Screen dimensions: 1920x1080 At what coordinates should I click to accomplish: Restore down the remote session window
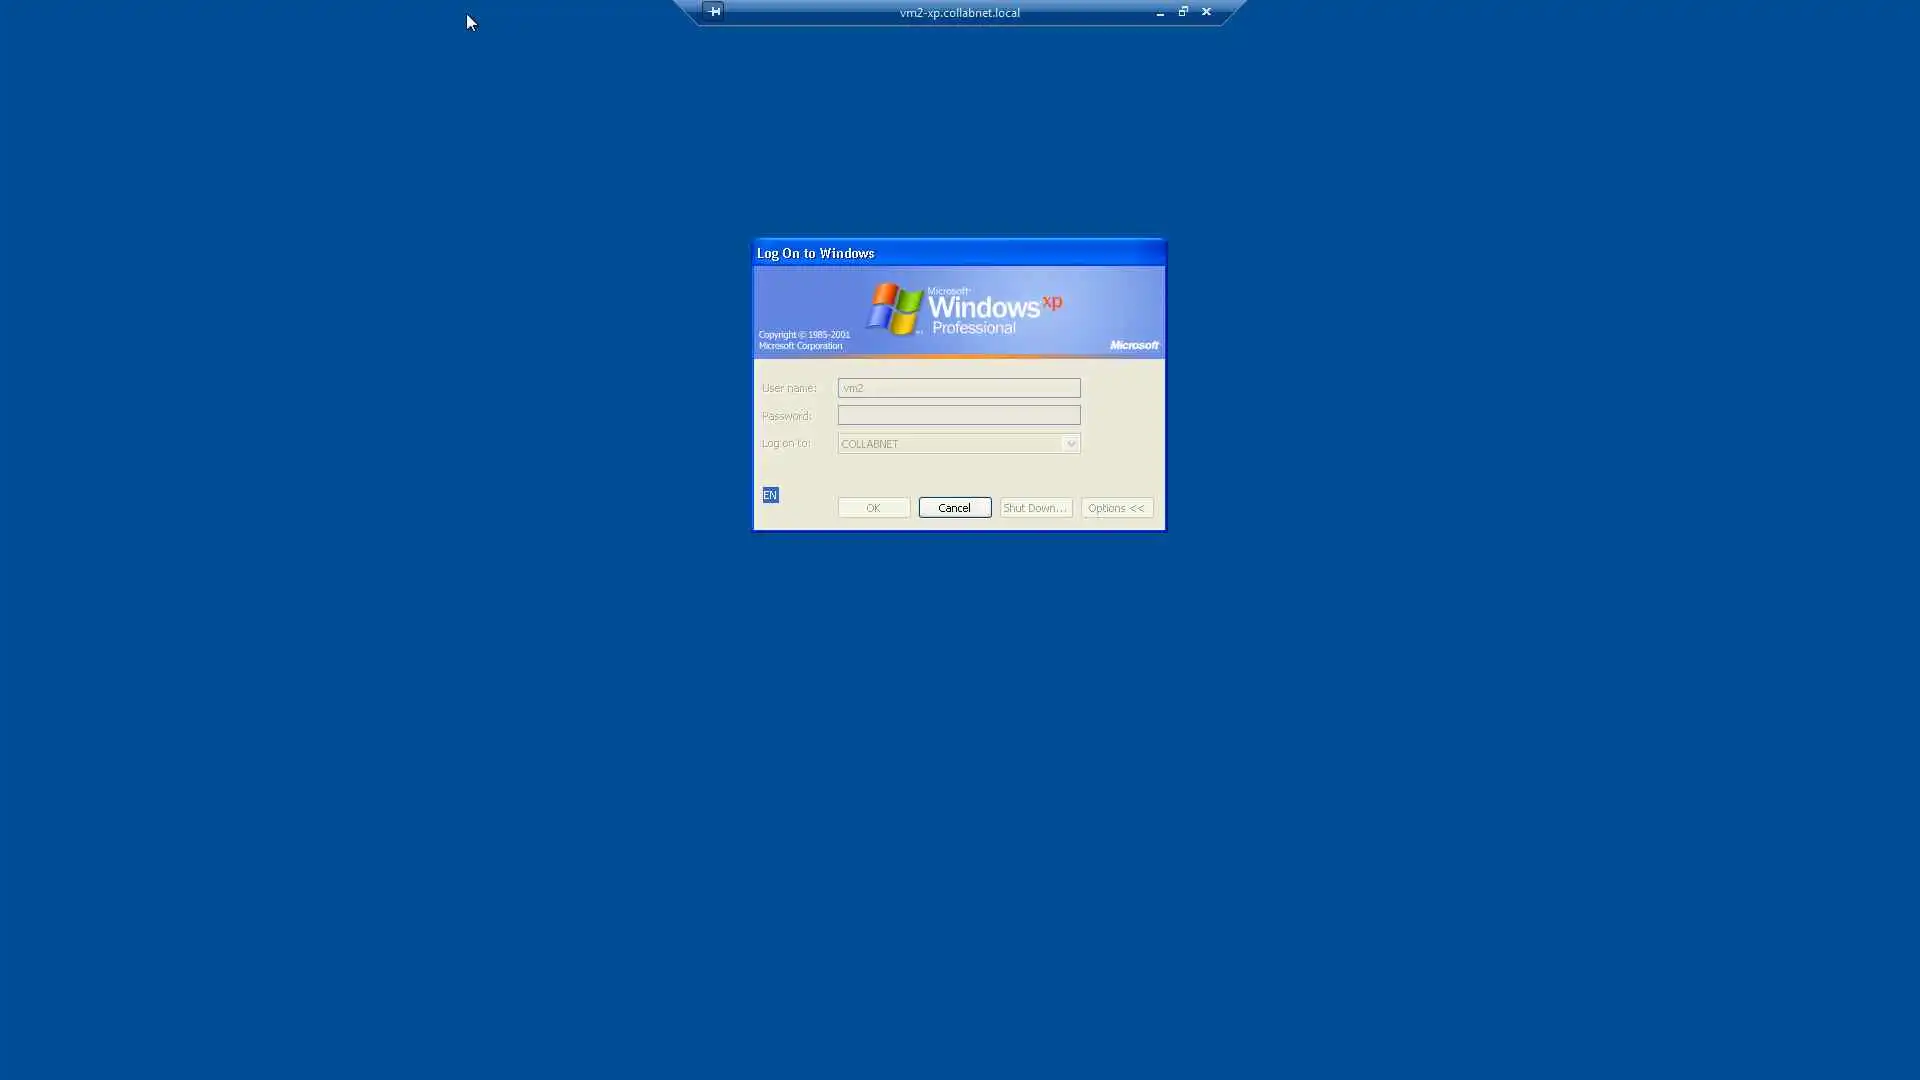click(x=1183, y=12)
